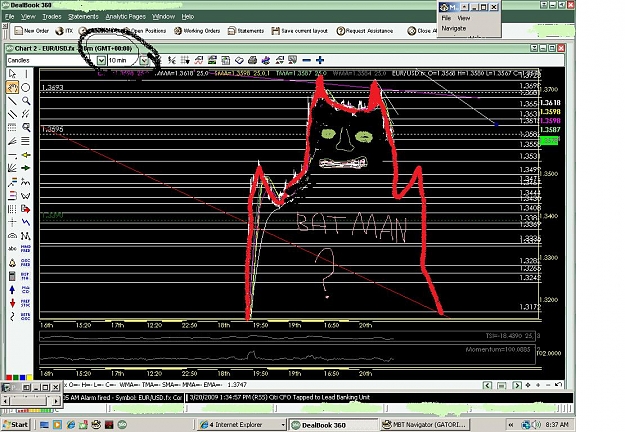Click the Request Assistance button
The width and height of the screenshot is (625, 432).
tap(365, 31)
